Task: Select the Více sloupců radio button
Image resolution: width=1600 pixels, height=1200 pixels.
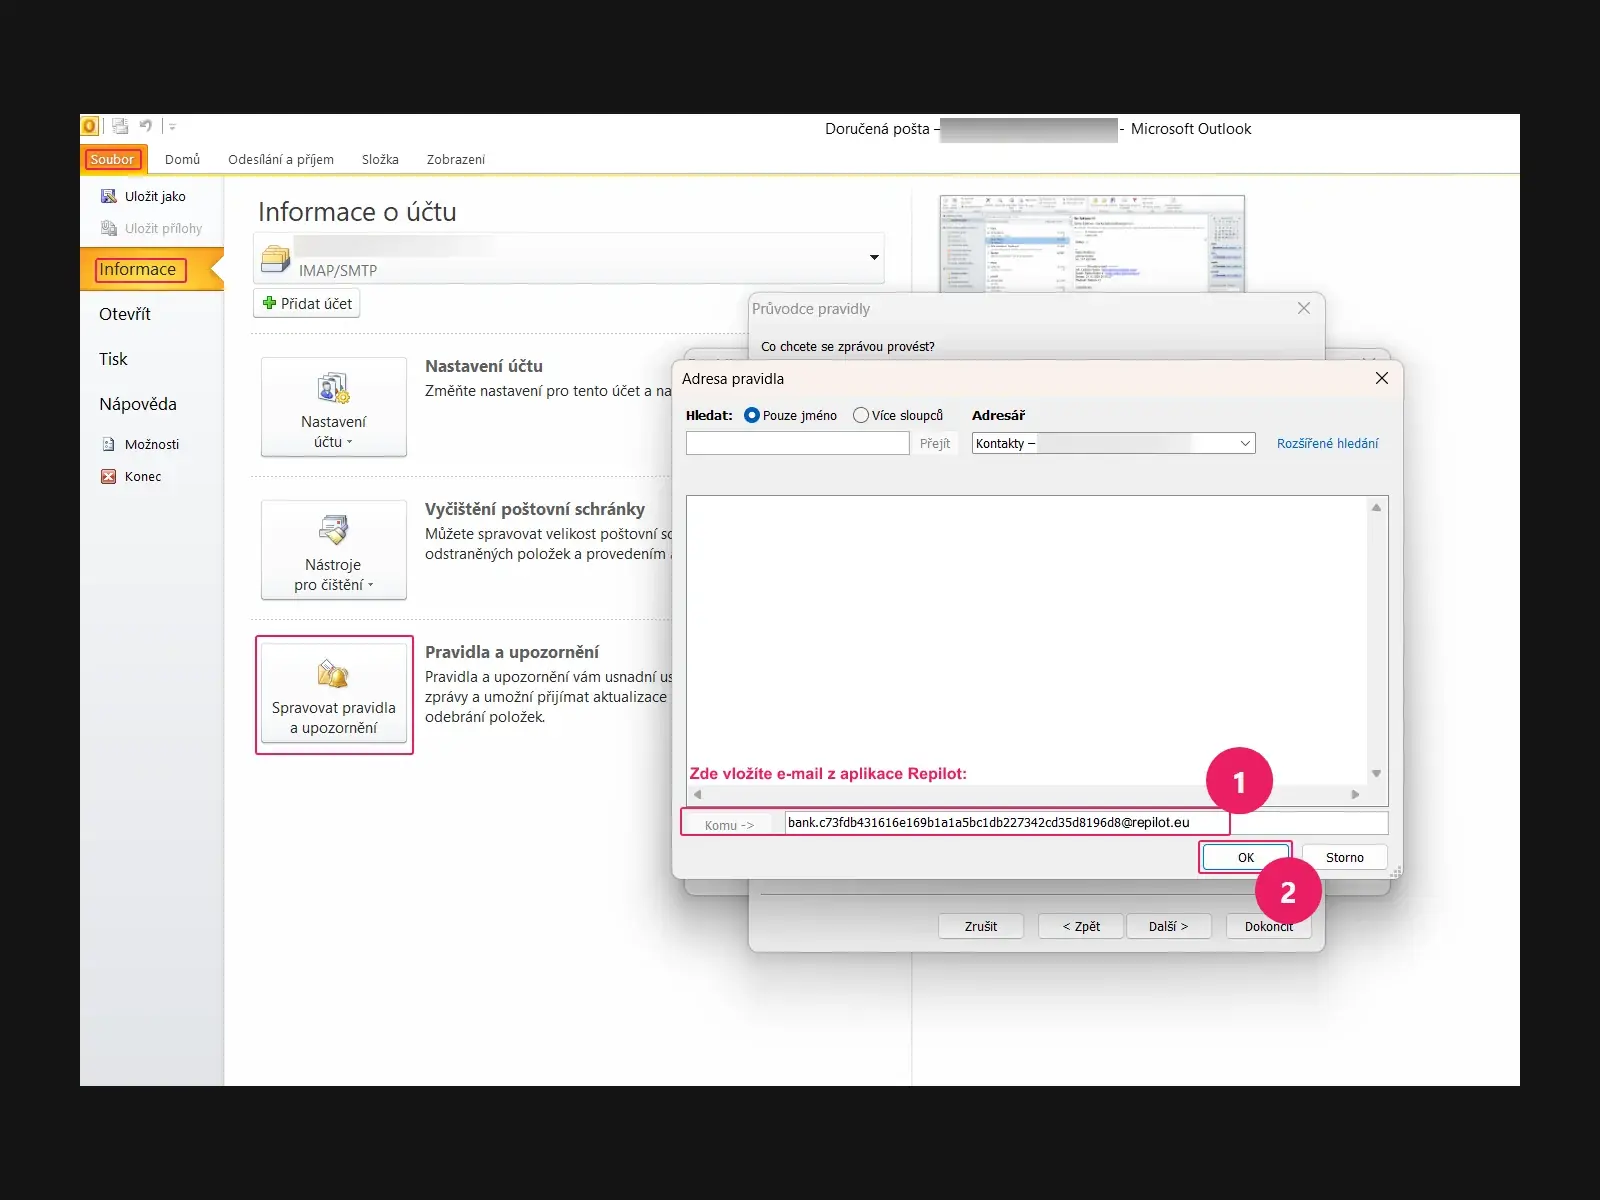Action: coord(861,415)
